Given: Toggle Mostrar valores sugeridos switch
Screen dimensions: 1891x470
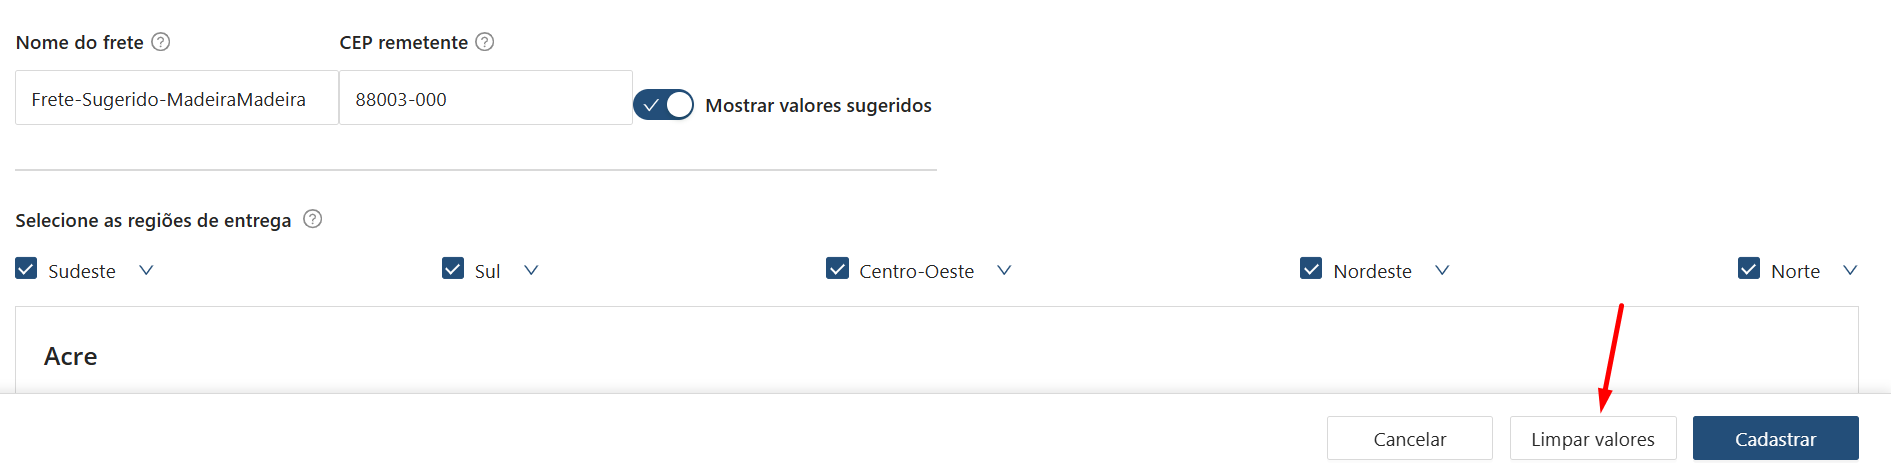Looking at the screenshot, I should tap(664, 105).
